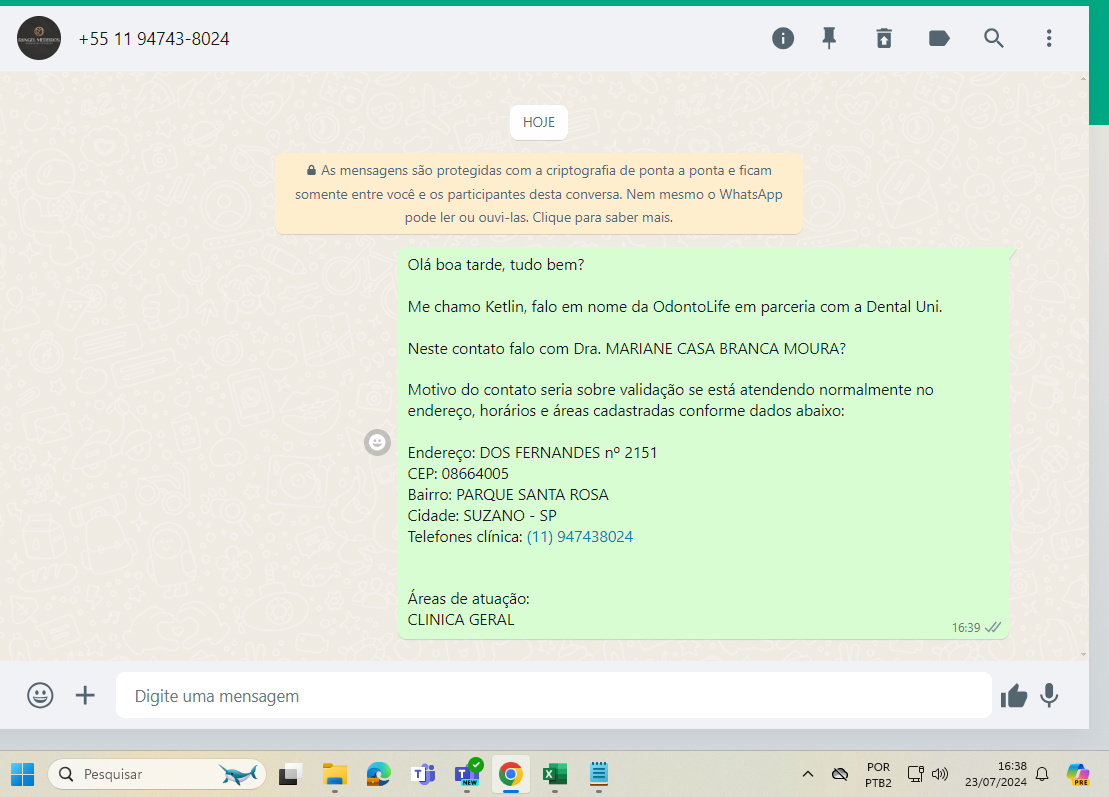Viewport: 1109px width, 797px height.
Task: Launch Microsoft Edge from taskbar
Action: pyautogui.click(x=379, y=774)
